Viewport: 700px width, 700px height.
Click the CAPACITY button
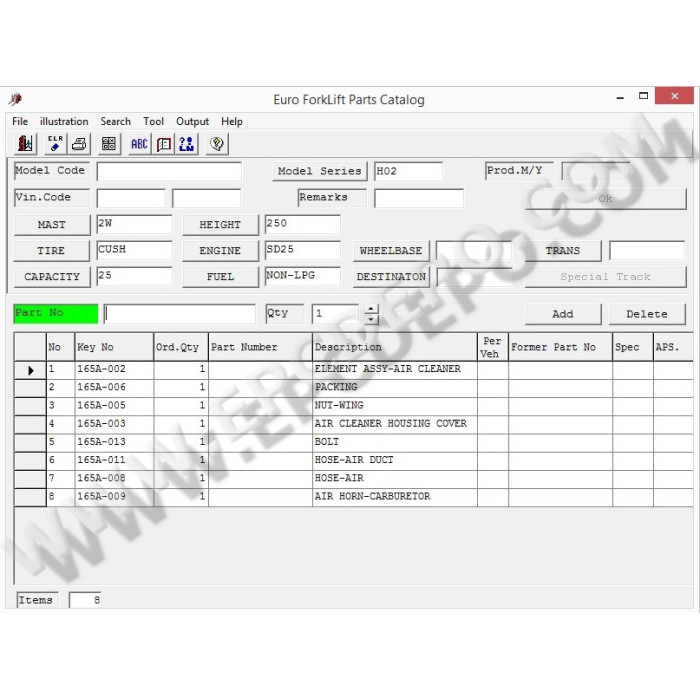click(52, 277)
